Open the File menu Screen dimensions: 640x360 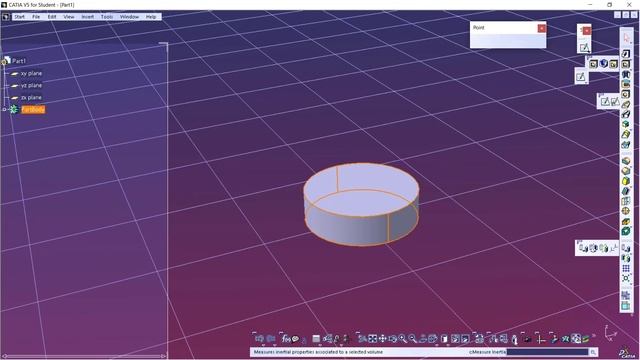pos(36,17)
